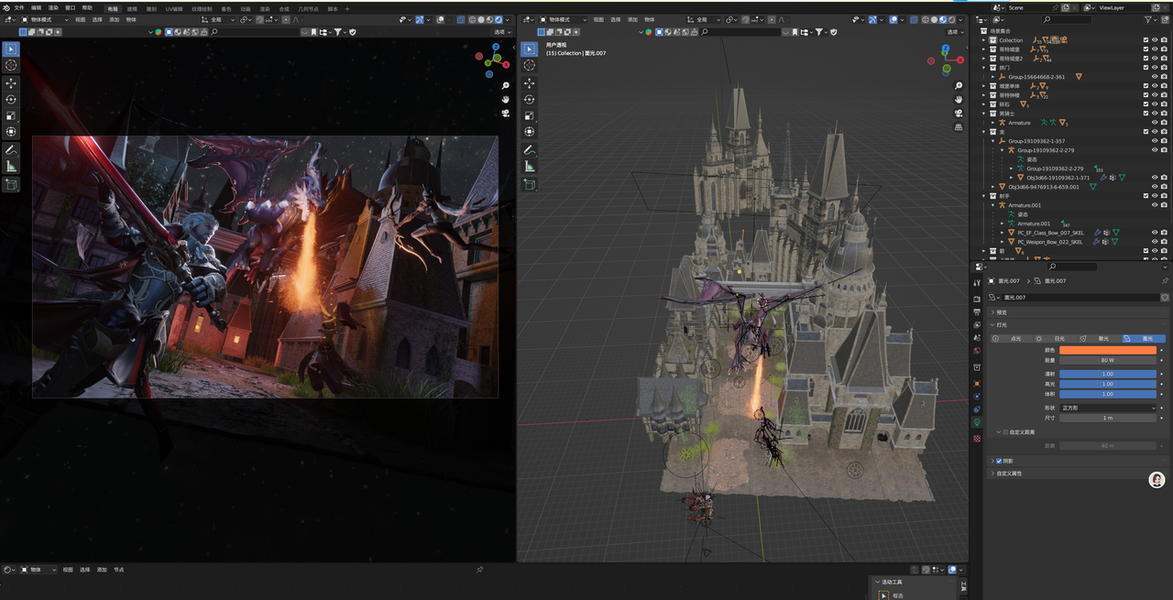Hide 哥特城堡 collection with its eye icon
This screenshot has height=600, width=1173.
point(1154,49)
